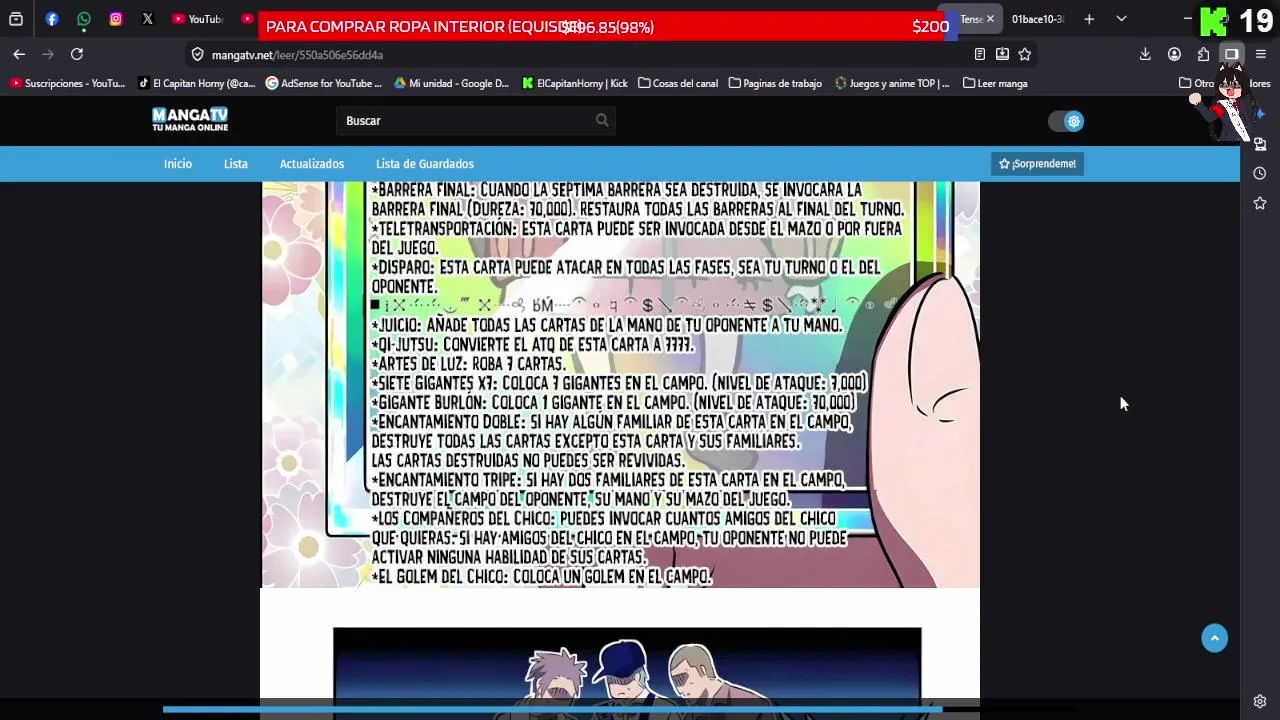This screenshot has height=720, width=1280.
Task: Go to MangaTV home via logo
Action: (x=190, y=120)
